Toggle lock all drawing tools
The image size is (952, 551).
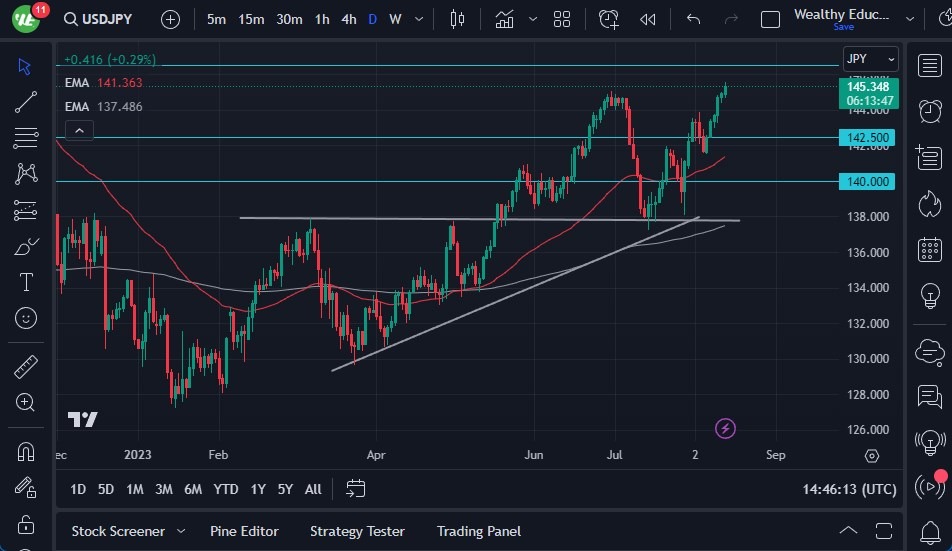point(26,524)
